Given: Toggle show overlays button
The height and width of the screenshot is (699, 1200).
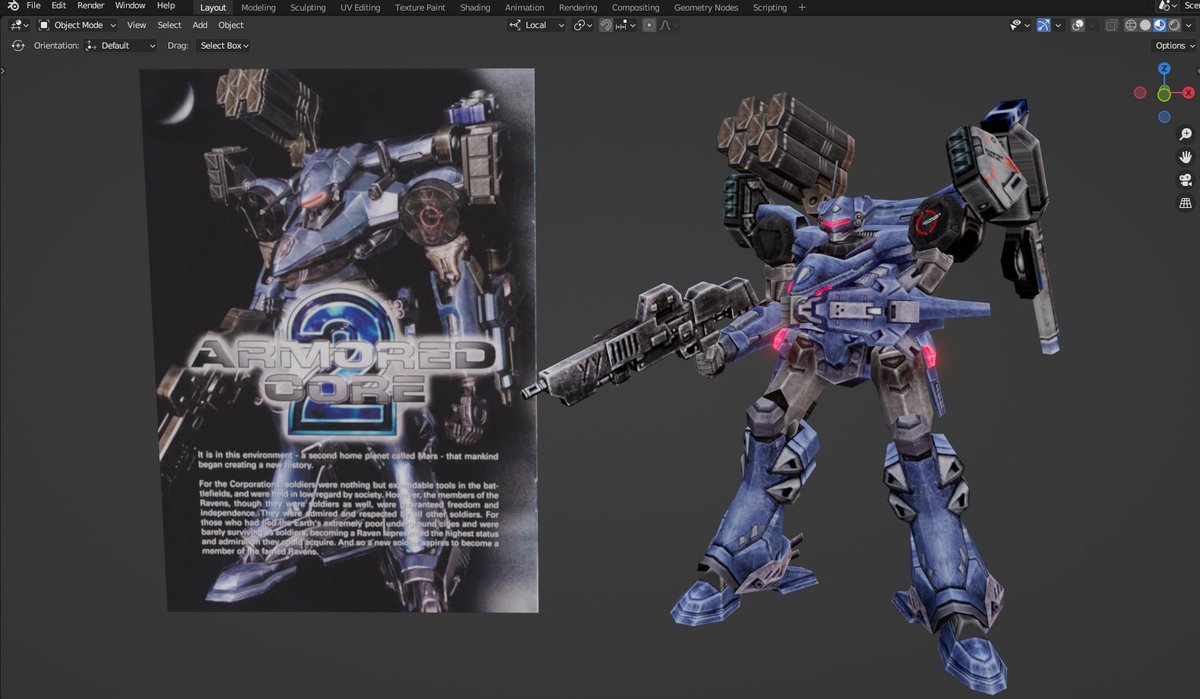Looking at the screenshot, I should pos(1078,25).
